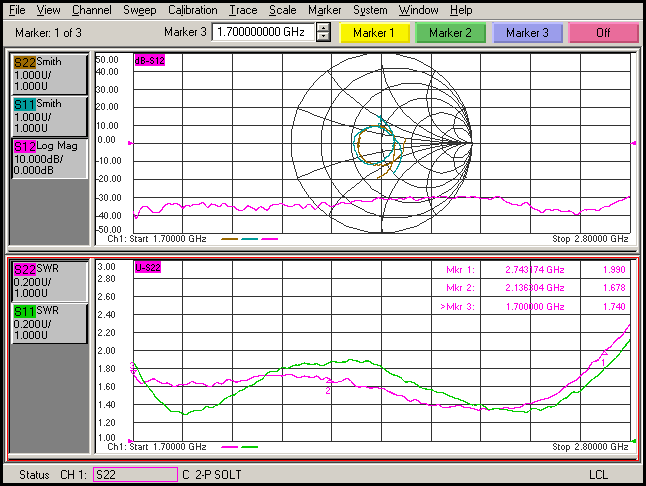Open the Trace menu

242,10
